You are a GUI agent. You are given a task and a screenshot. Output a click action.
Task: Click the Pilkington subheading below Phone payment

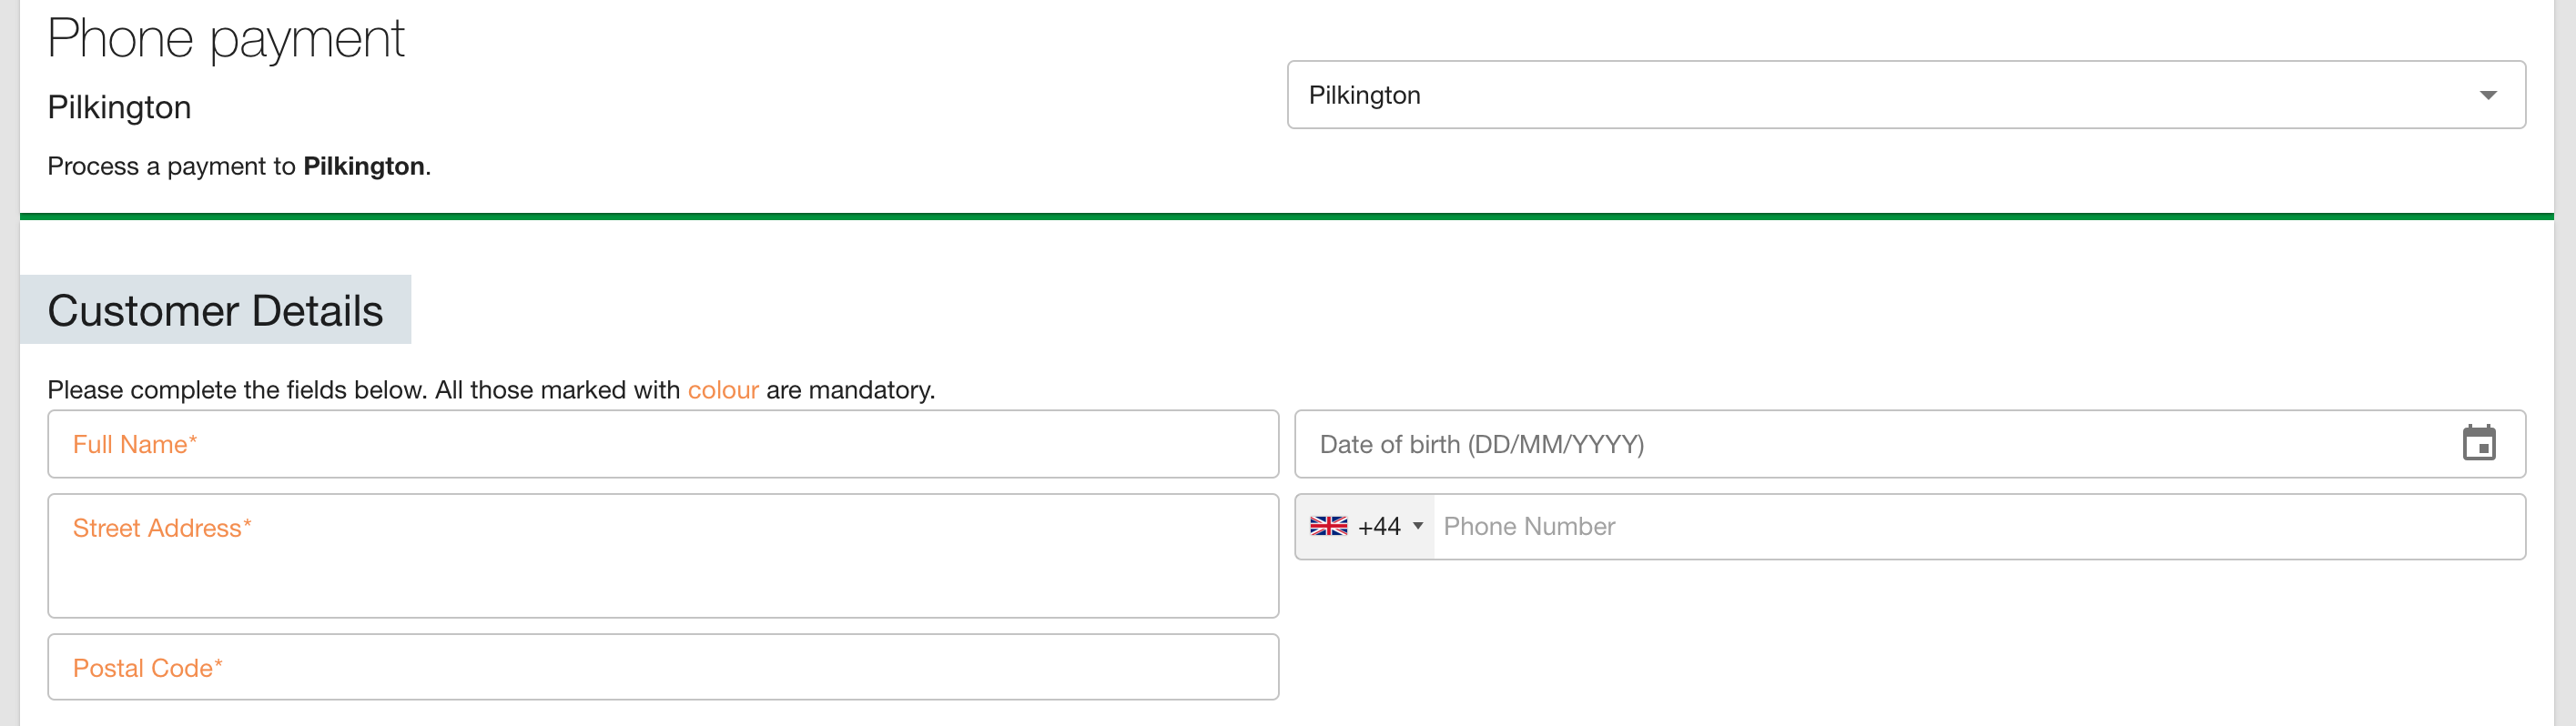point(119,107)
